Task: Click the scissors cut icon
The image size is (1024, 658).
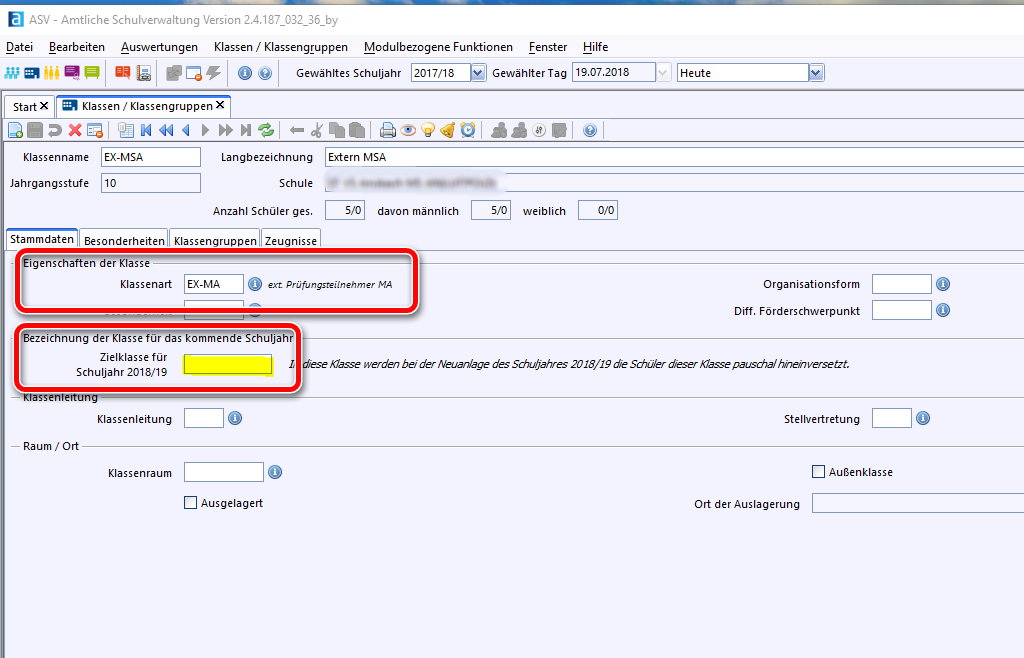Action: click(317, 130)
